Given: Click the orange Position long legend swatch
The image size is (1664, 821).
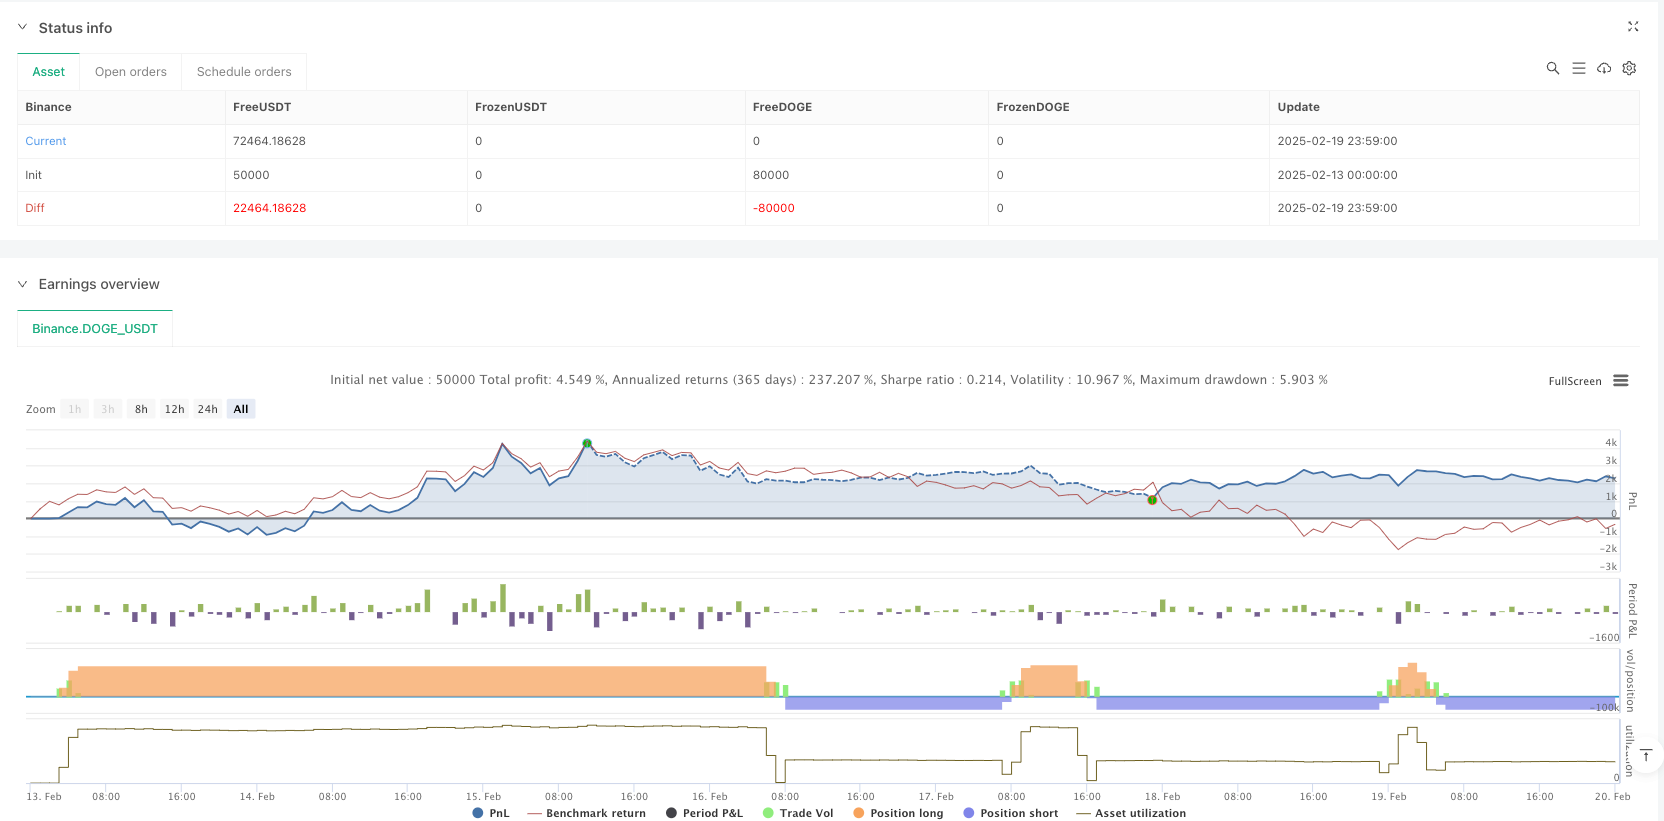Looking at the screenshot, I should pyautogui.click(x=858, y=813).
